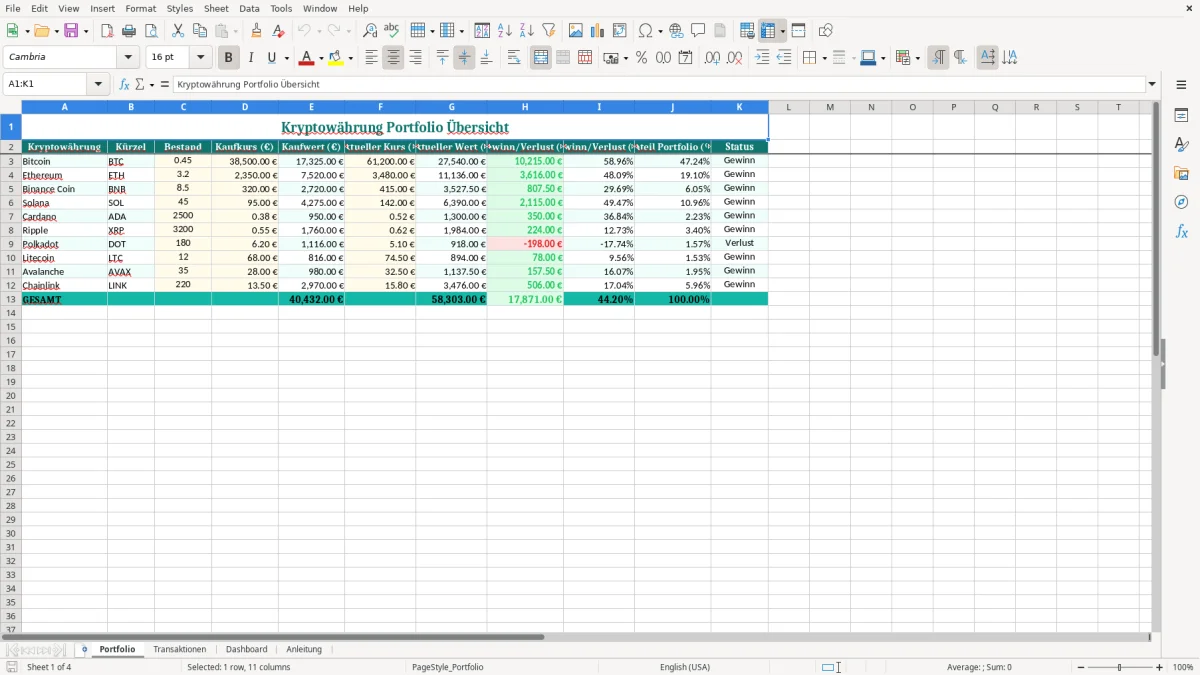Insert a chart
1200x675 pixels.
pos(598,31)
